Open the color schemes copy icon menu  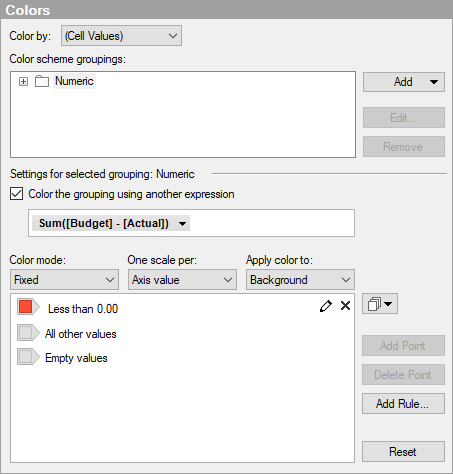click(380, 304)
